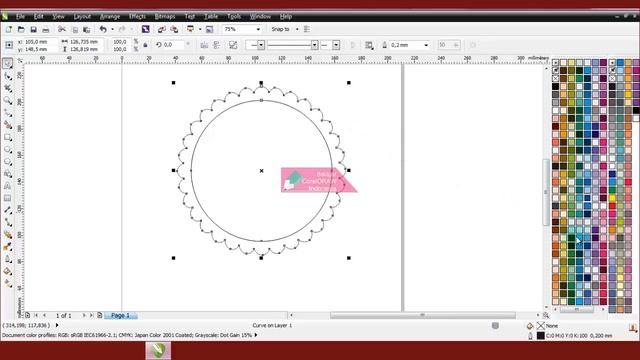Toggle the object origin anchor button
Screen dimensions: 640x360
point(9,45)
